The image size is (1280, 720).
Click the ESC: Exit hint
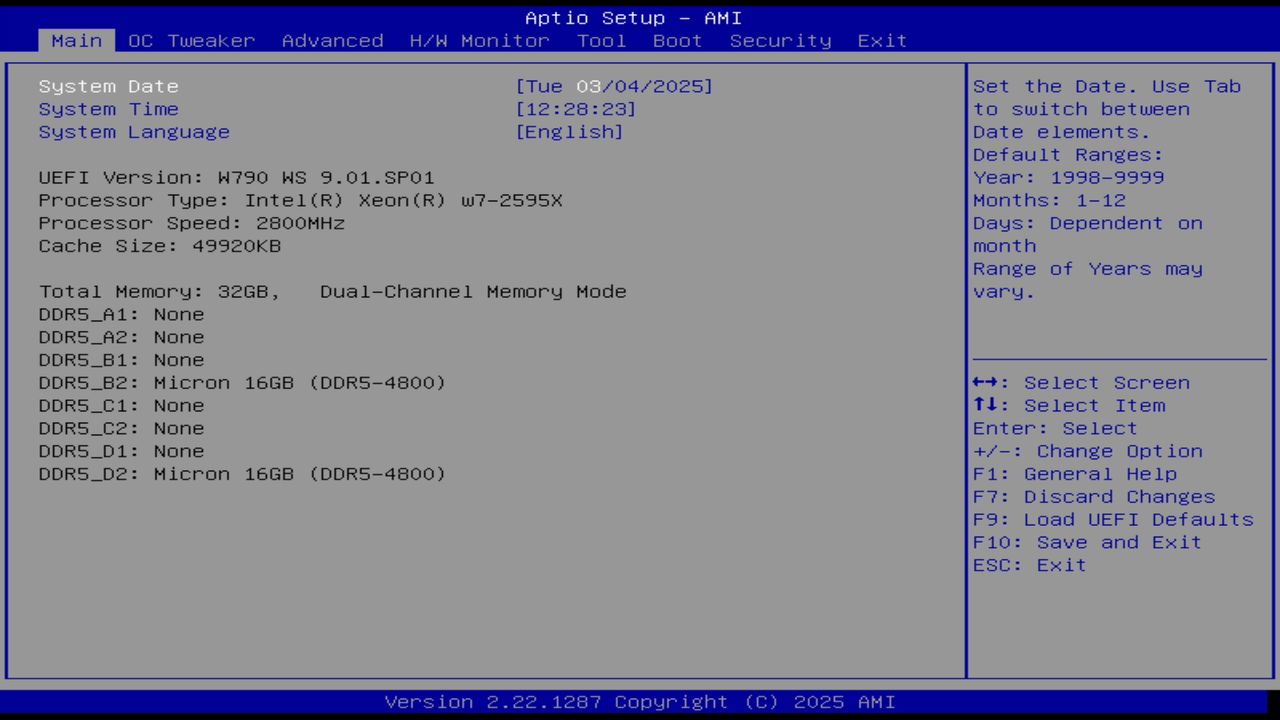tap(1030, 565)
